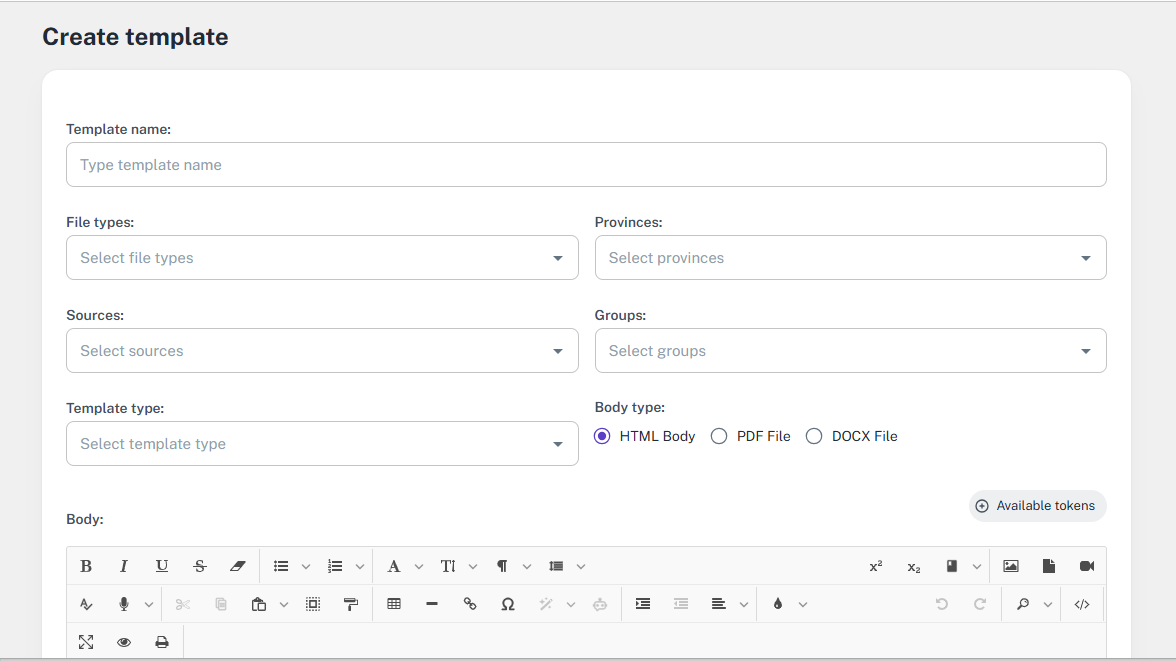Open the Template type dropdown

point(322,444)
